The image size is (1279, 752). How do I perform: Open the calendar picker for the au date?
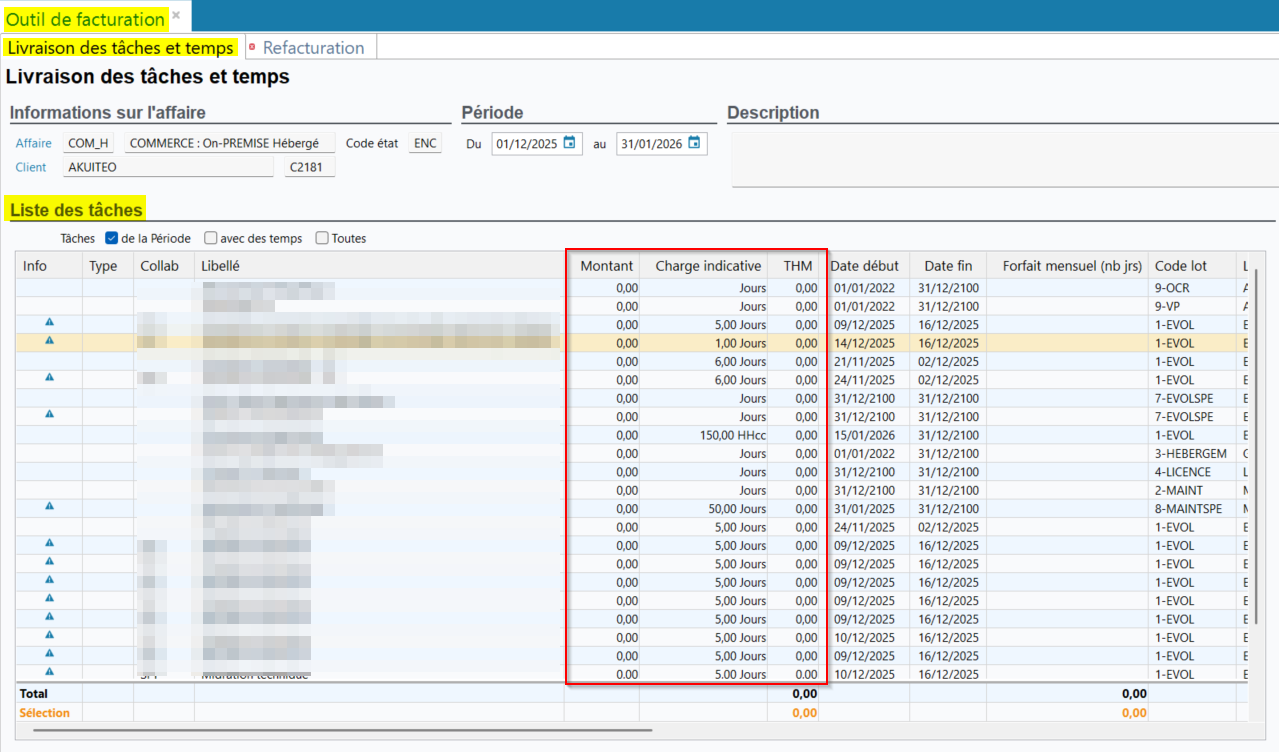point(694,143)
